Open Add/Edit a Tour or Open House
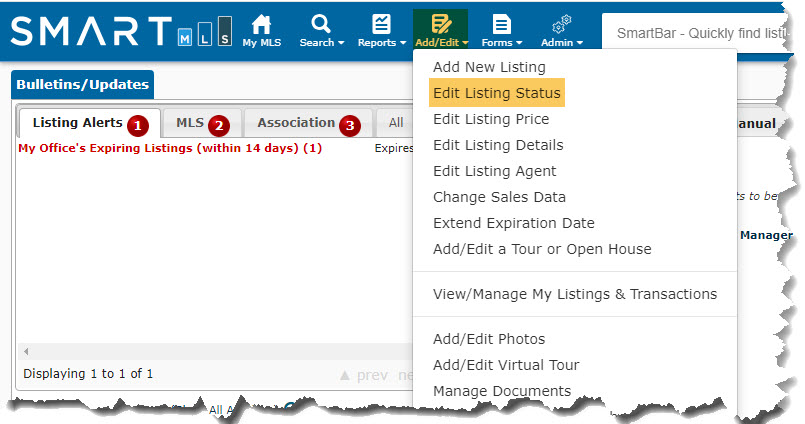 tap(542, 249)
